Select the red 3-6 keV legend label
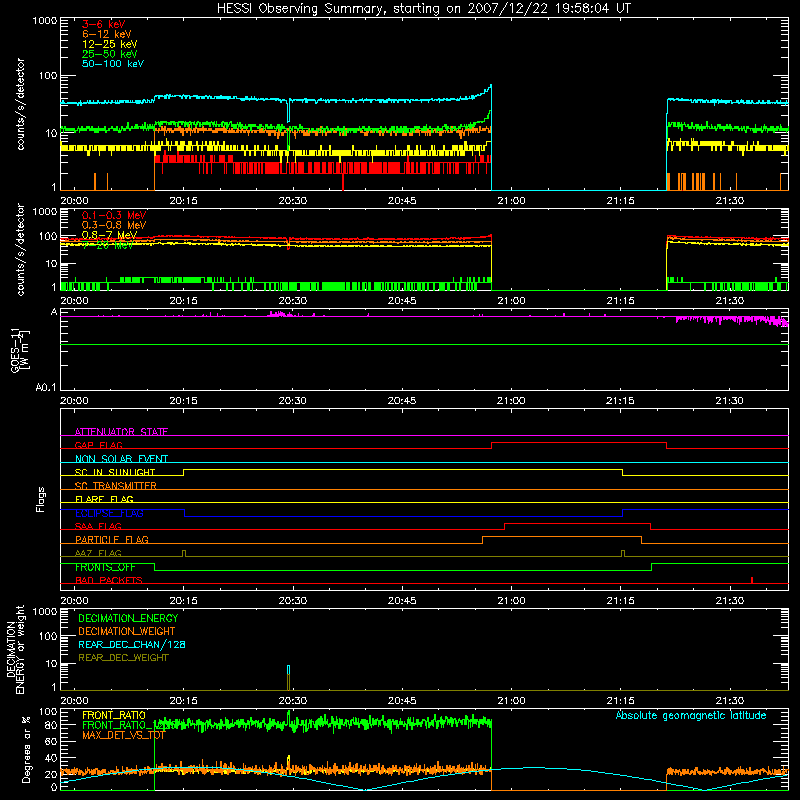Viewport: 800px width, 800px height. pyautogui.click(x=104, y=24)
